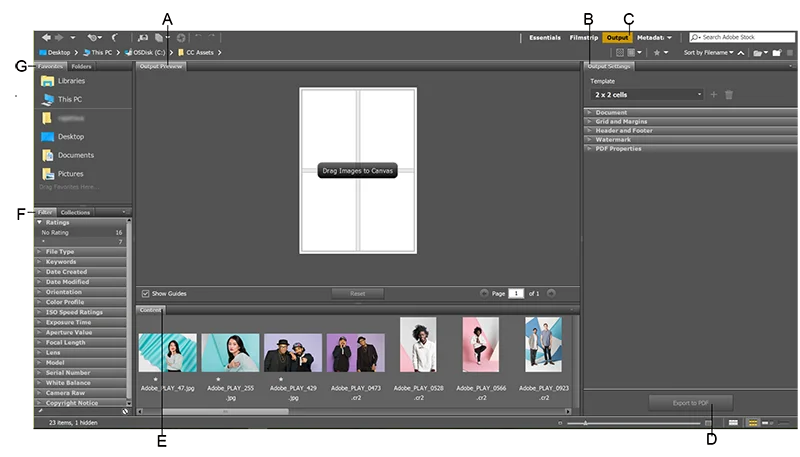Open the navigation history dropdown arrow
Image resolution: width=800 pixels, height=457 pixels.
click(x=73, y=37)
